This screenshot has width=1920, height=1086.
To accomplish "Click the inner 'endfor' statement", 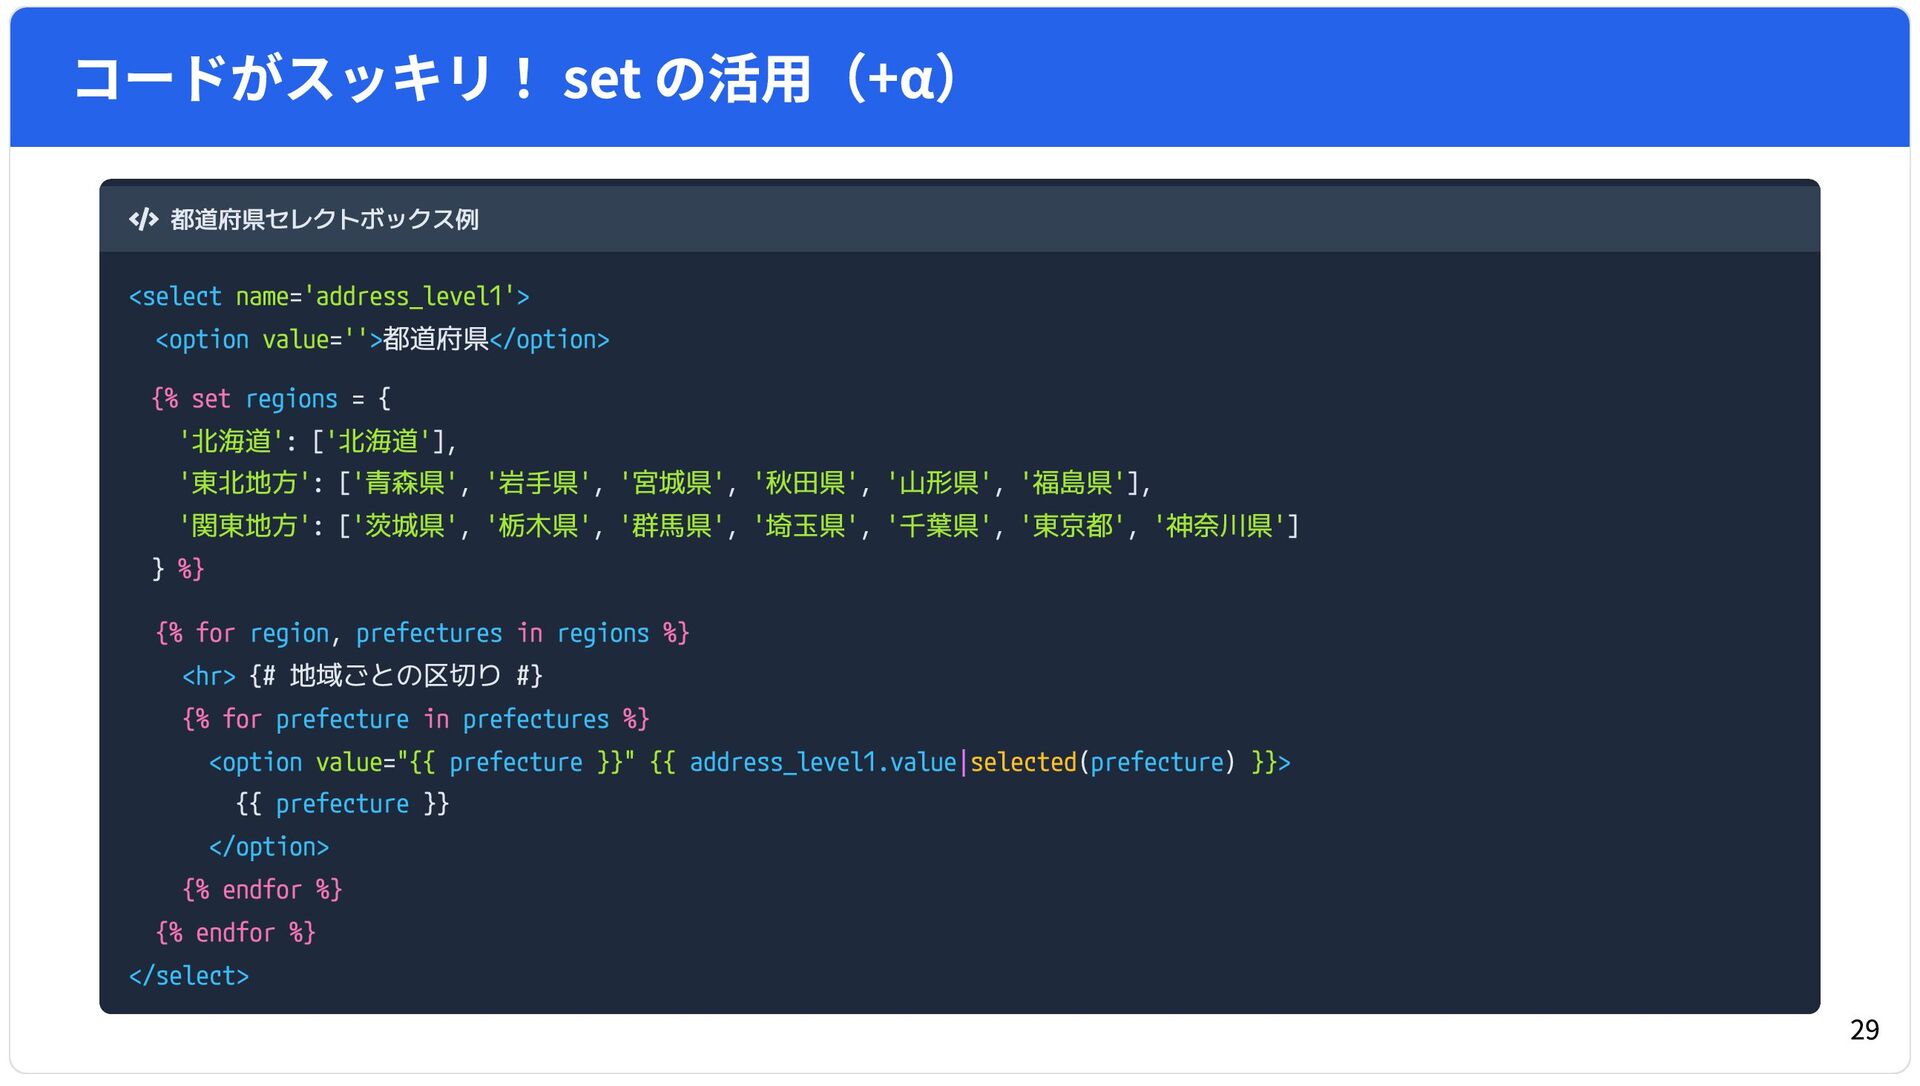I will click(262, 890).
